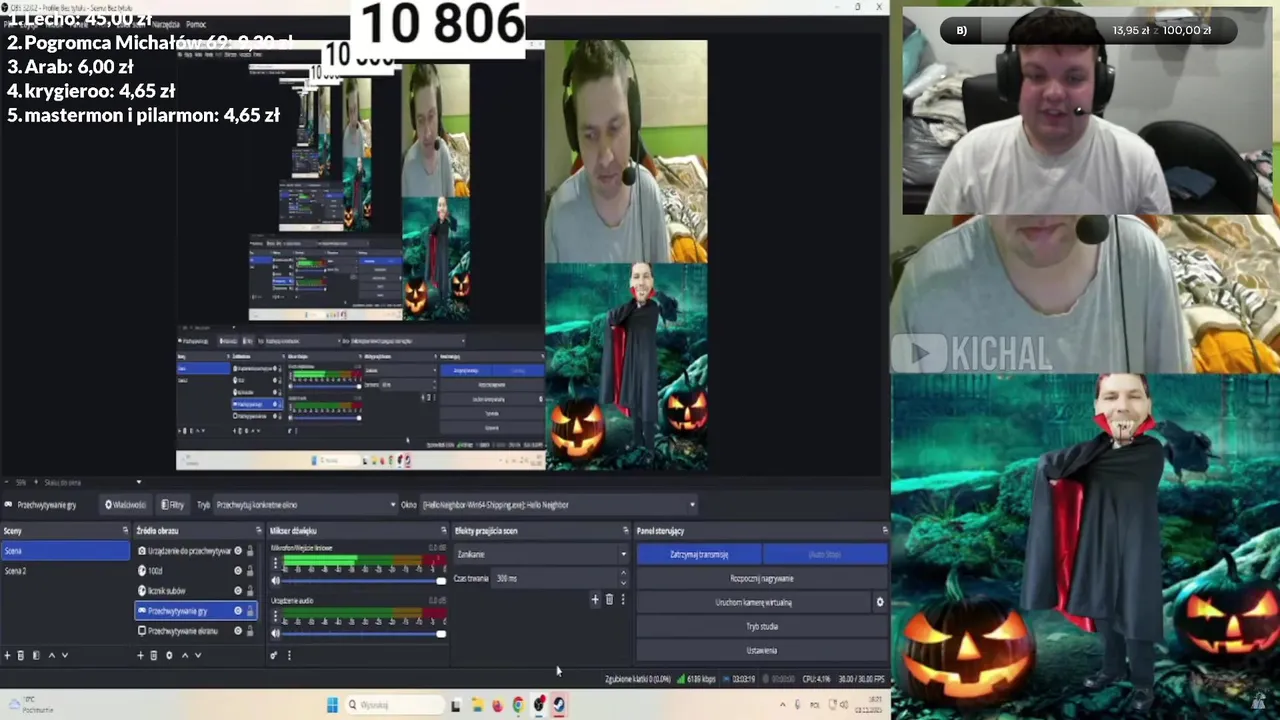1280x720 pixels.
Task: Adjust Urządzenie audio volume slider
Action: click(x=363, y=634)
